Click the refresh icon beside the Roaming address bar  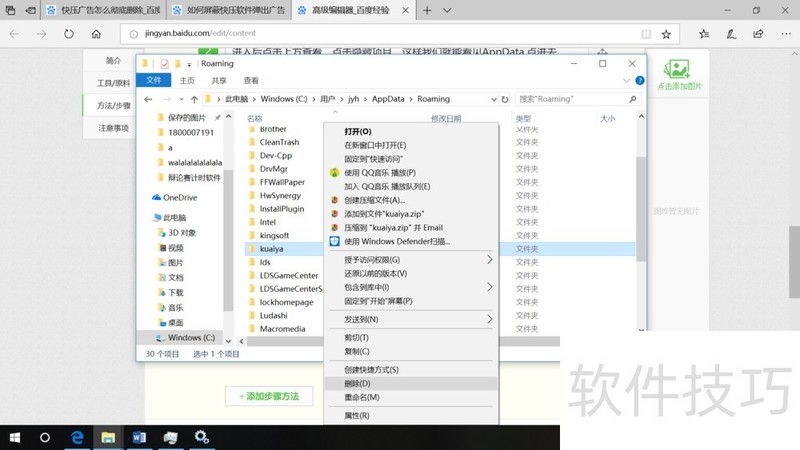pos(505,99)
